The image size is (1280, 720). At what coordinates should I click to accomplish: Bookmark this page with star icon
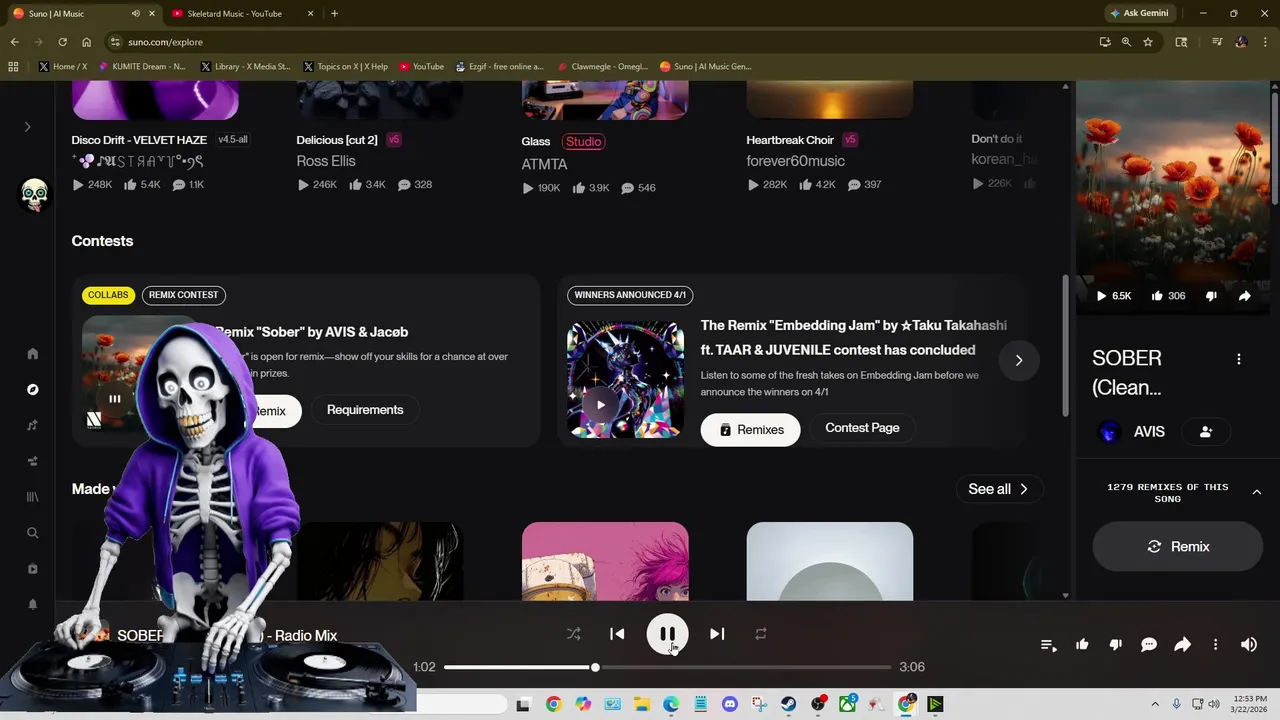tap(1148, 42)
